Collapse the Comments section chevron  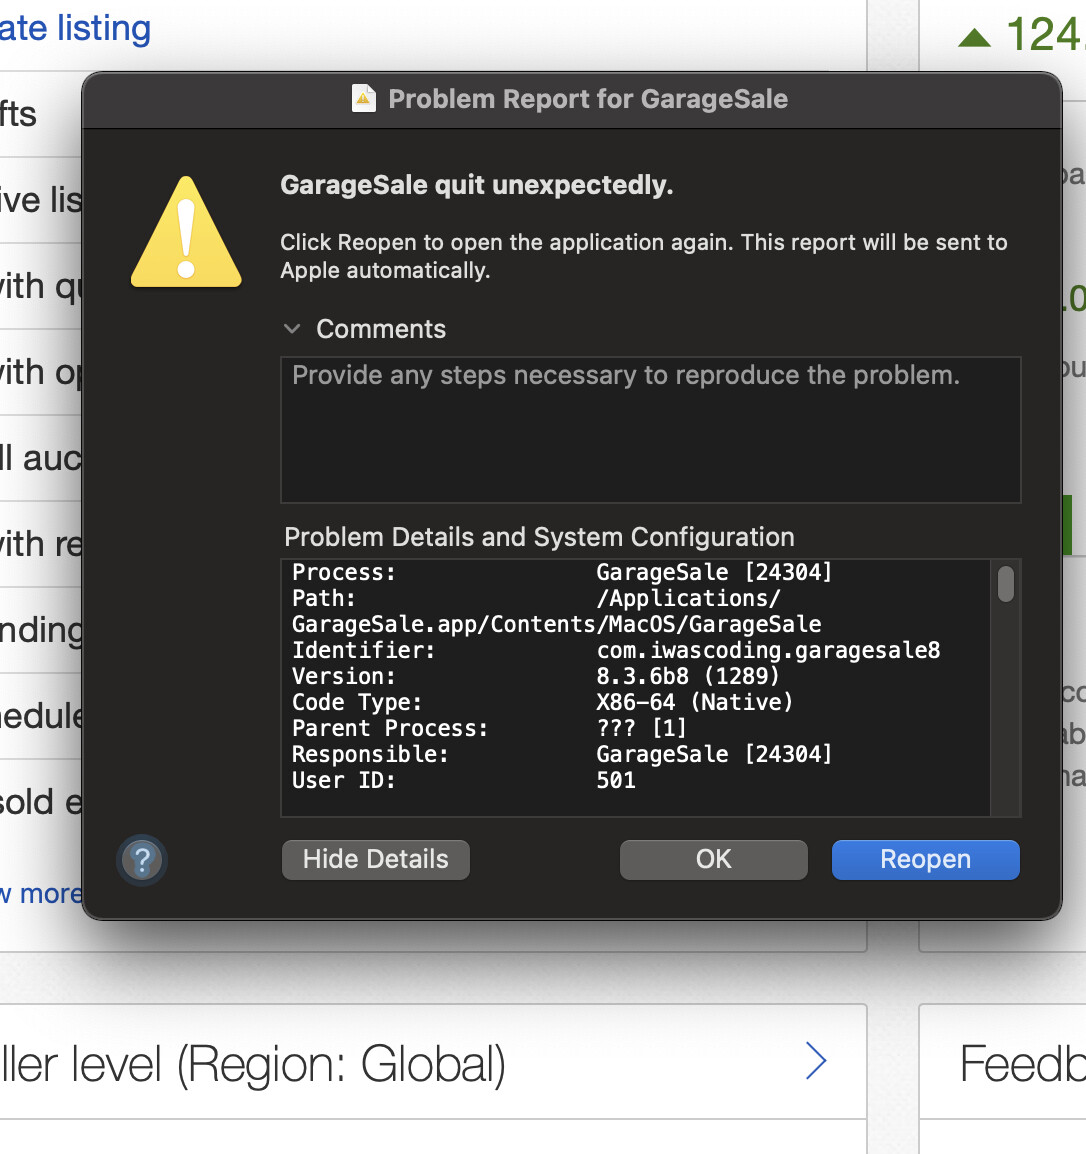[x=292, y=329]
